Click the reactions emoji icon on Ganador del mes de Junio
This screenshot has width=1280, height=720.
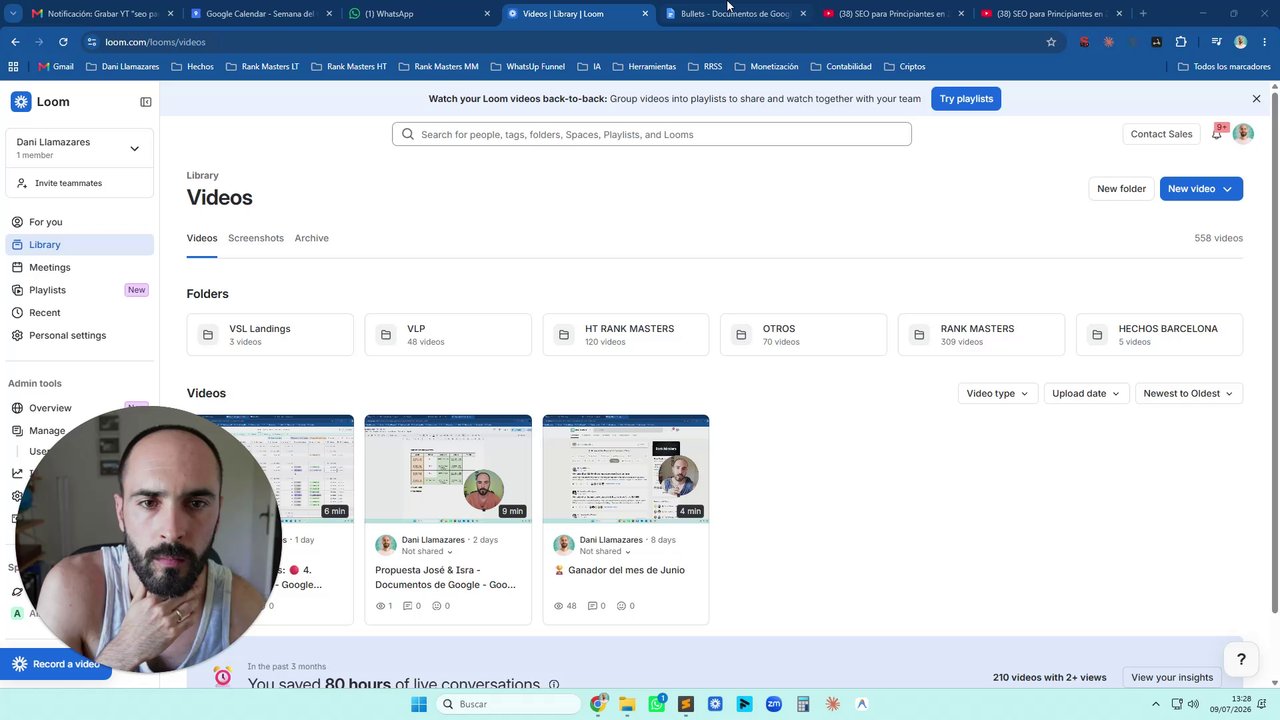pos(621,606)
